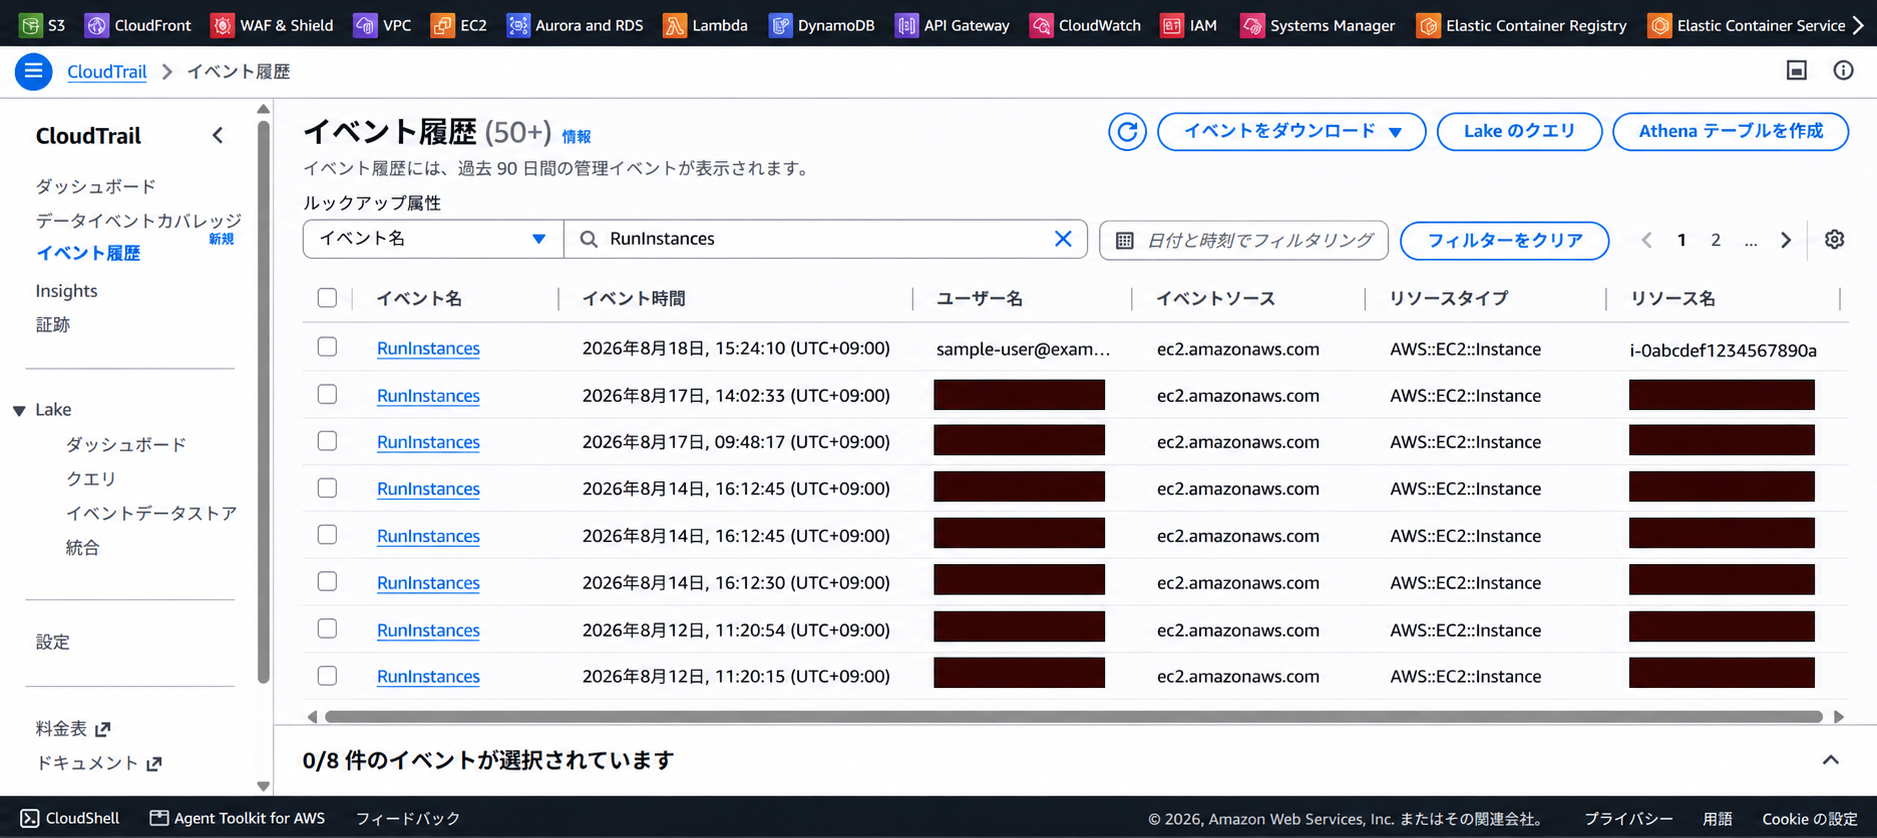The width and height of the screenshot is (1877, 838).
Task: Check the 15:24:10 August 18 event
Action: (327, 347)
